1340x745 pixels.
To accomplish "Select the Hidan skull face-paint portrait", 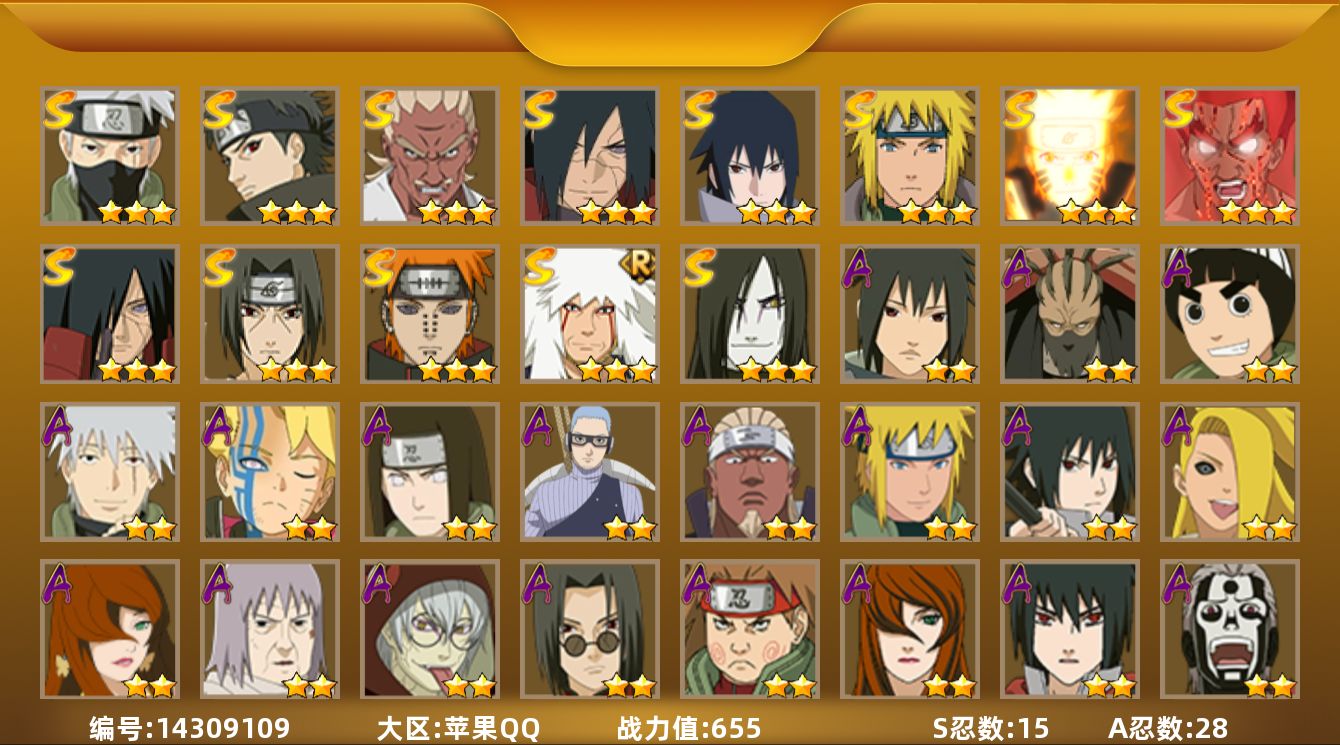I will pyautogui.click(x=1230, y=629).
